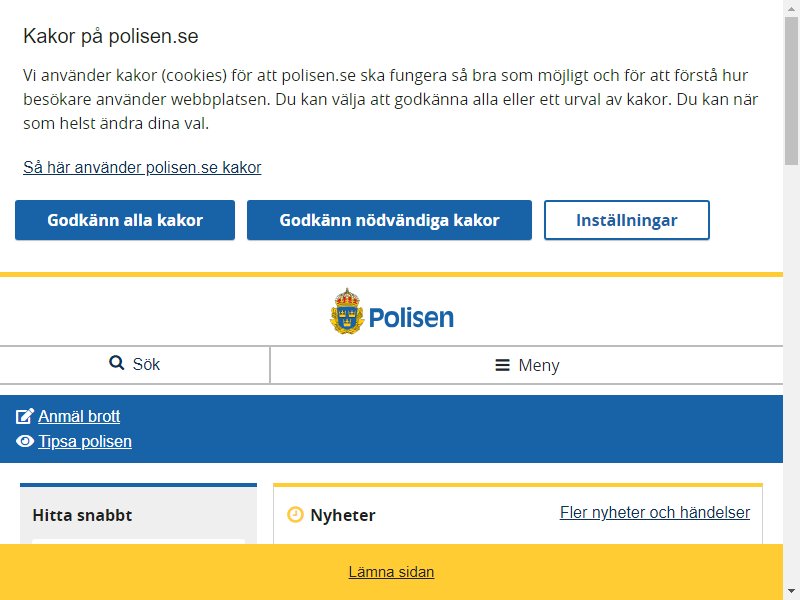Expand the Meny navigation
Image resolution: width=800 pixels, height=600 pixels.
(x=527, y=365)
